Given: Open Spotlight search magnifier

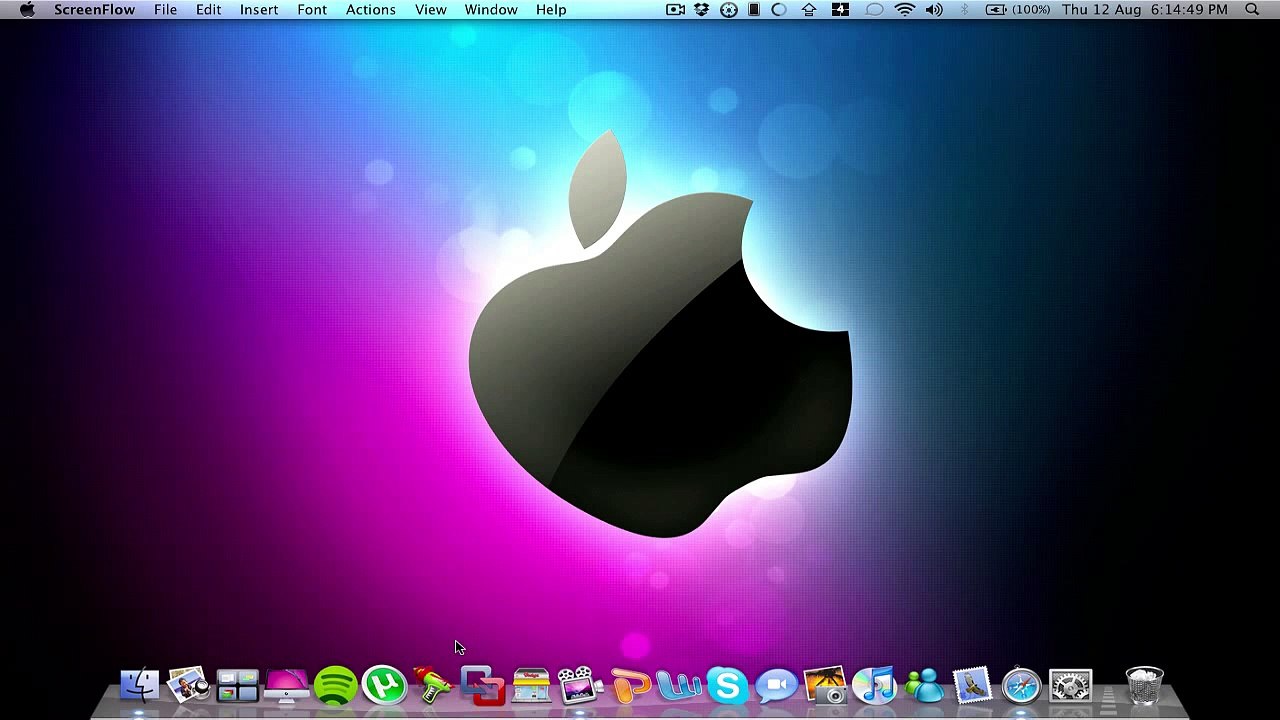Looking at the screenshot, I should coord(1252,10).
